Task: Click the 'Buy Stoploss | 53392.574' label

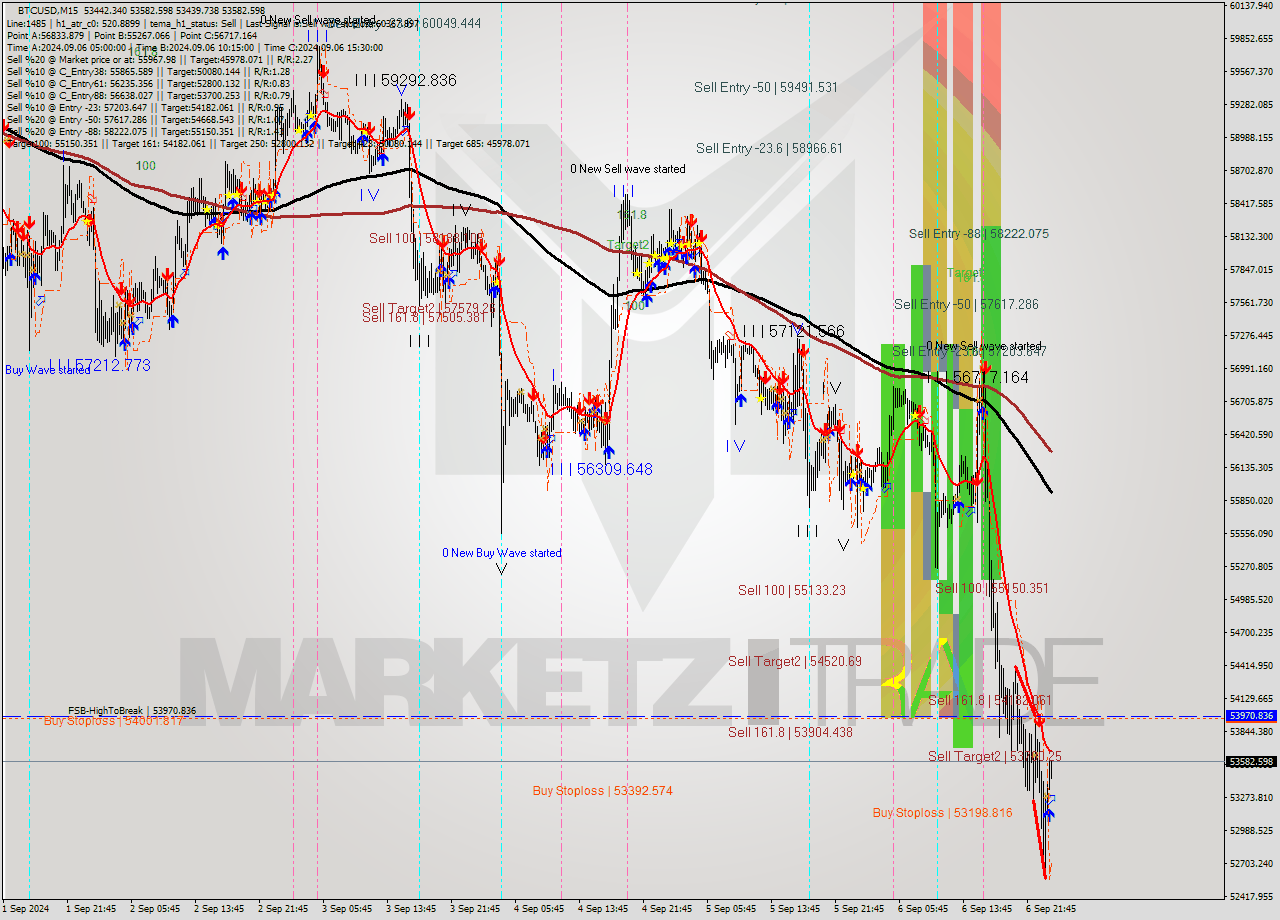Action: click(602, 790)
